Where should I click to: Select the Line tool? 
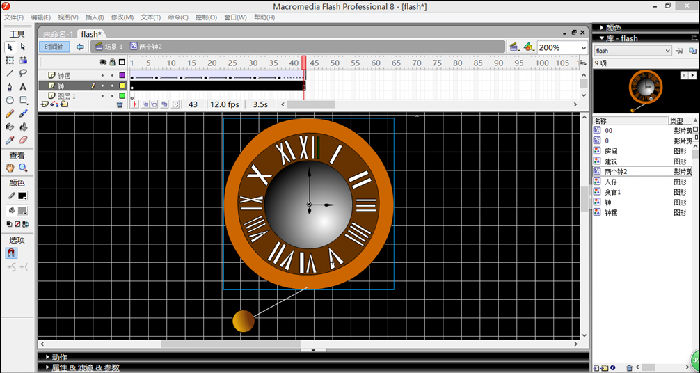pos(10,73)
